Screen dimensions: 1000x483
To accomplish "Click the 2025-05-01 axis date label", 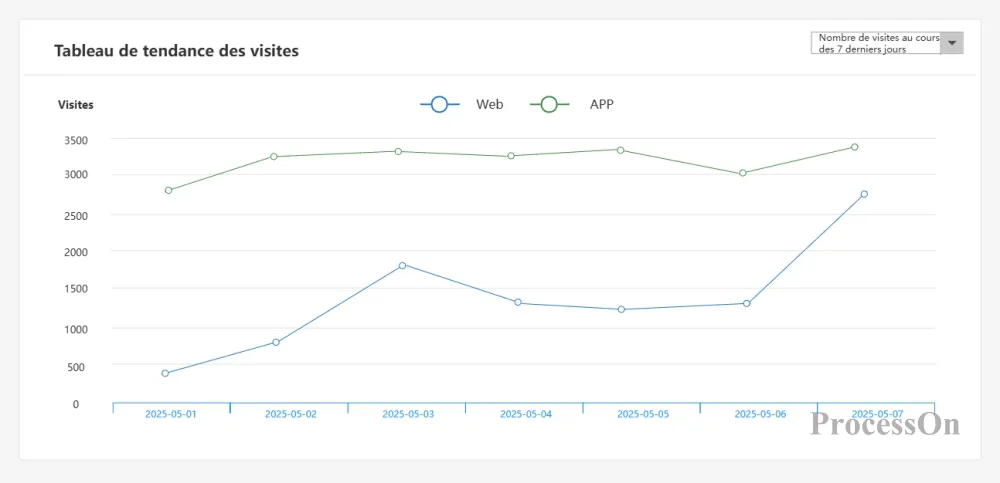I will 171,414.
